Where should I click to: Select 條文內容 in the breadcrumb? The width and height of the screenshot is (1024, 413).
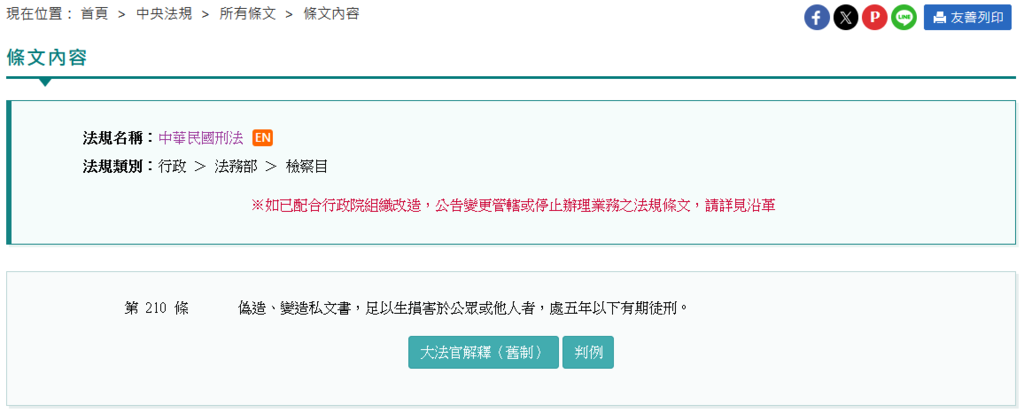tap(331, 14)
